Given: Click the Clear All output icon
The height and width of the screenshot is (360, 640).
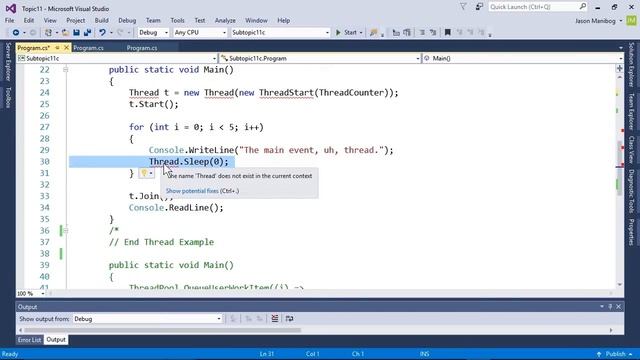Looking at the screenshot, I should click(275, 318).
